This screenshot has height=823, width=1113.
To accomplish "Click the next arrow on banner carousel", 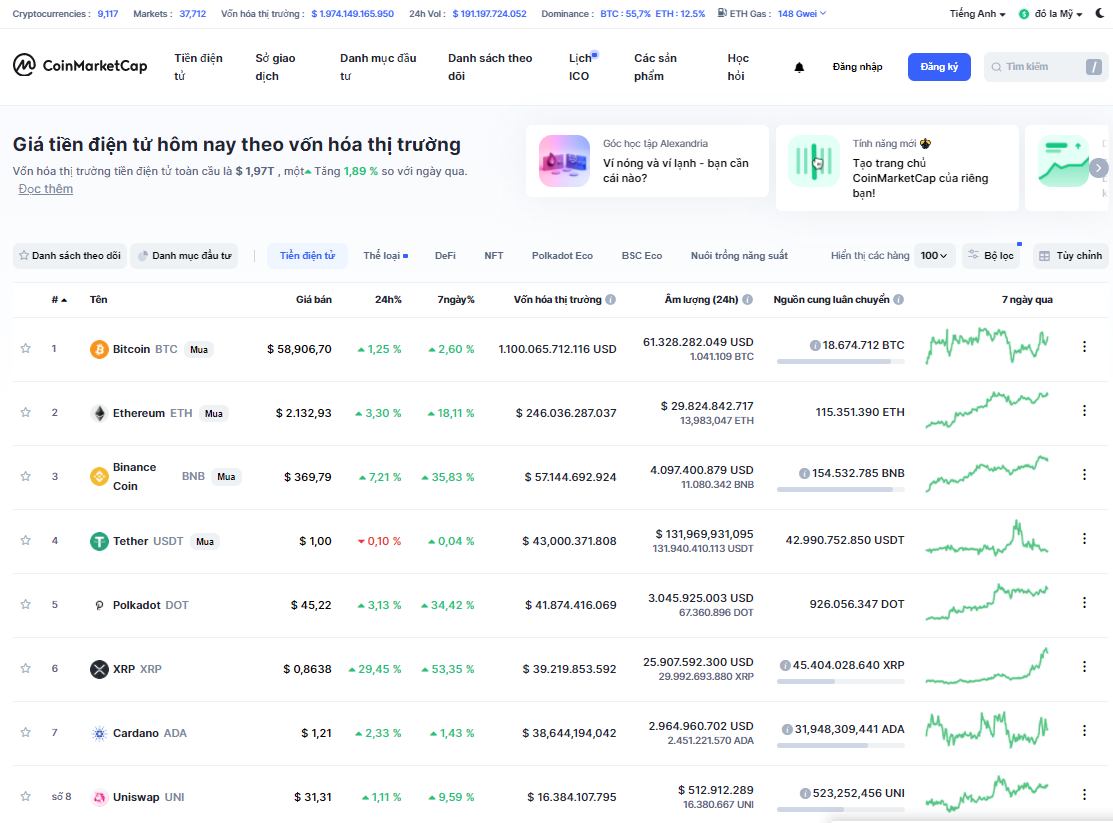I will coord(1098,168).
